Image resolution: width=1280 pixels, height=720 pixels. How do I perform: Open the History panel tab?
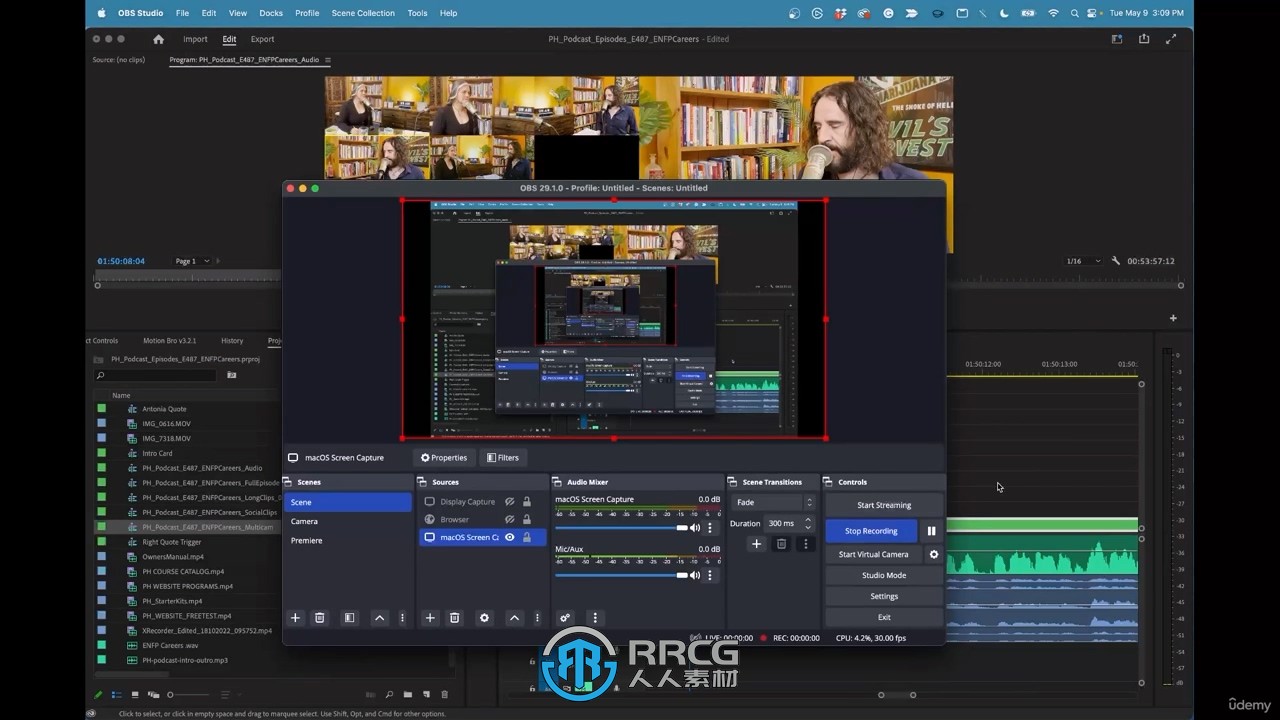point(232,341)
